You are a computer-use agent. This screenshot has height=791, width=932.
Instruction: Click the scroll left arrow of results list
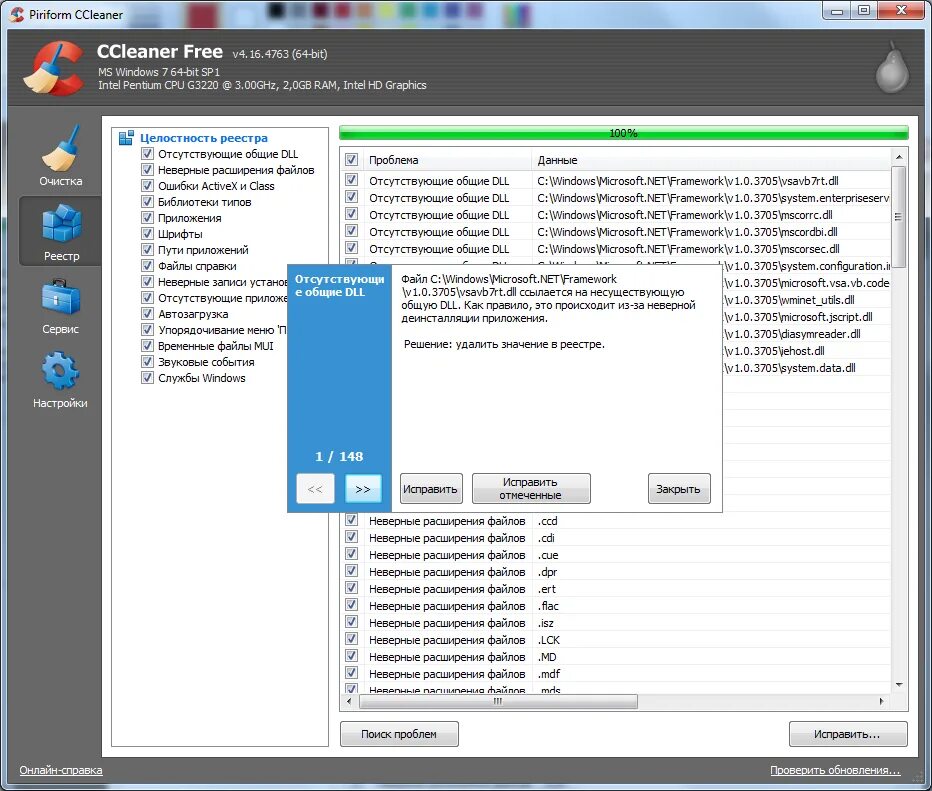tap(349, 701)
